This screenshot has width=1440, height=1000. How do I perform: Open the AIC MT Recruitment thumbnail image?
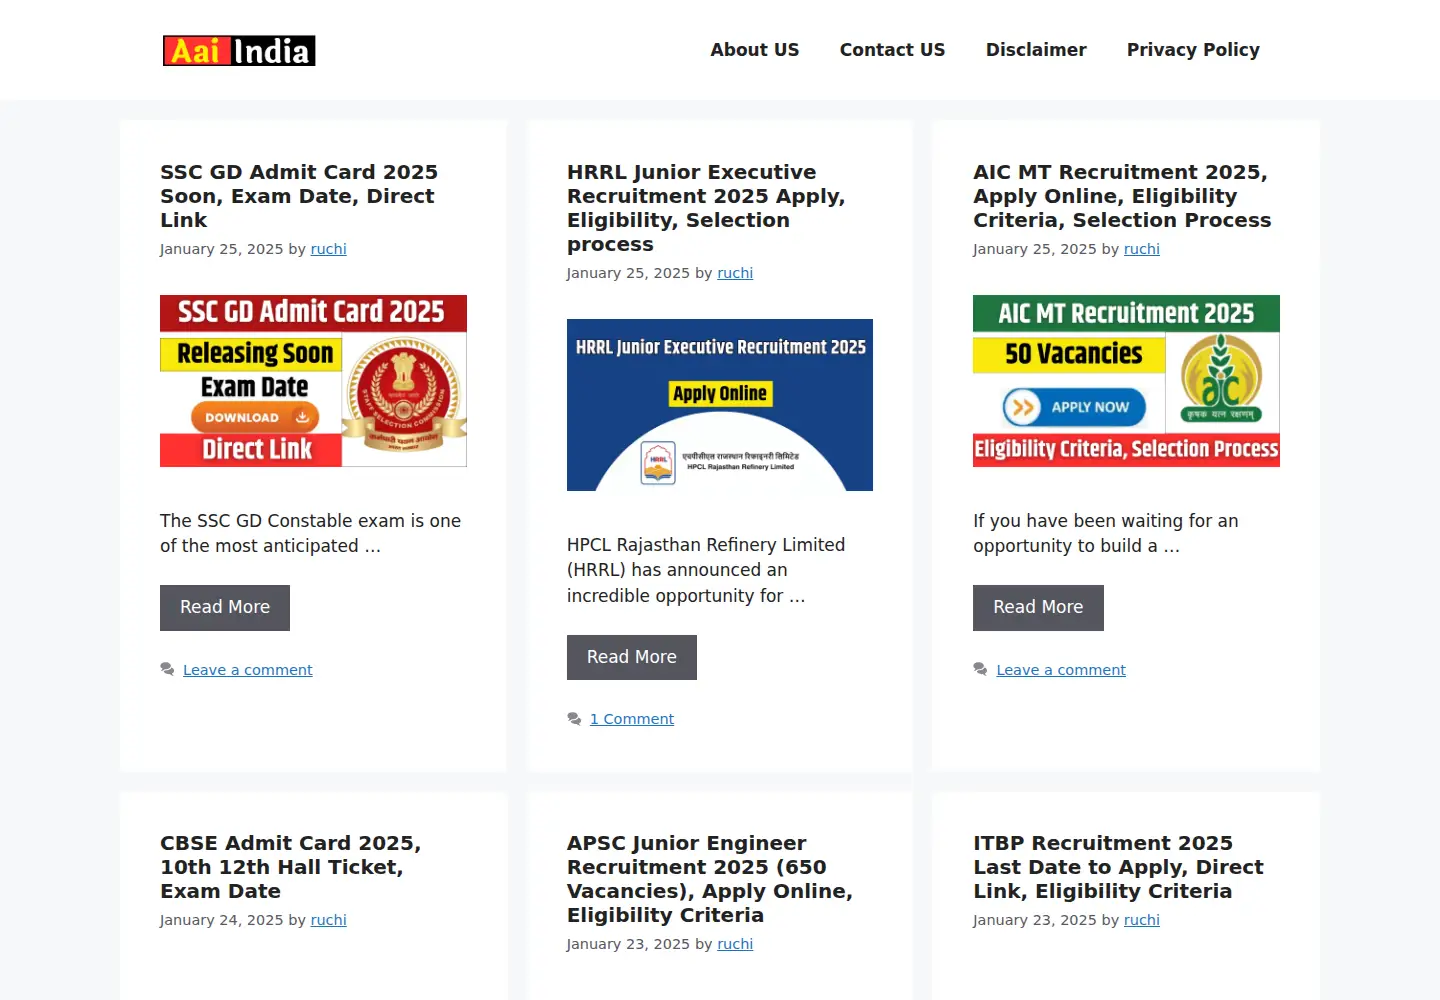click(x=1126, y=381)
